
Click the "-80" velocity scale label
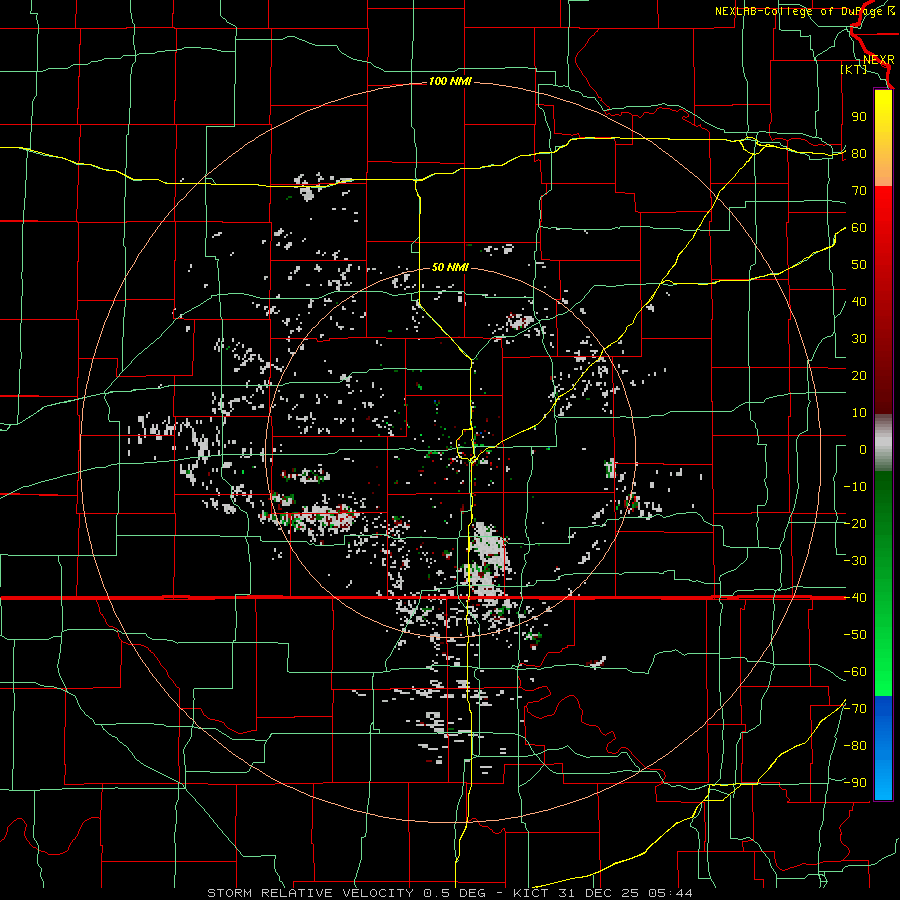tap(855, 746)
